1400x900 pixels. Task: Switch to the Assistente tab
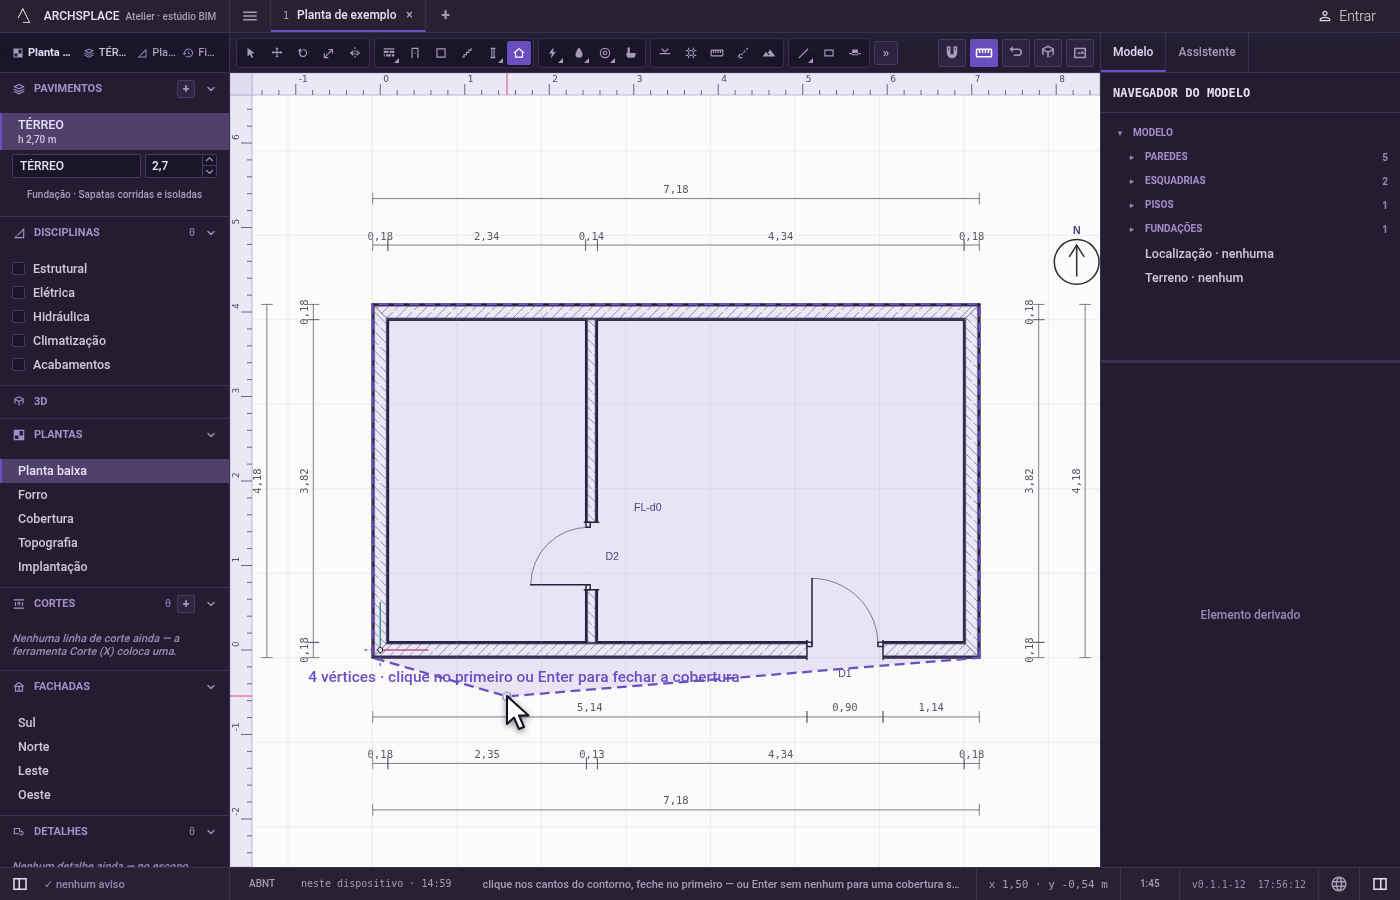[x=1207, y=52]
